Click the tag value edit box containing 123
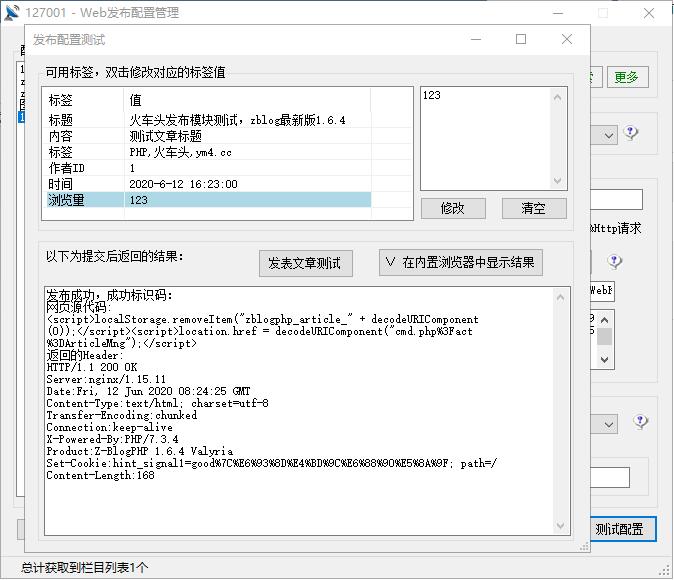Screen dimensions: 674x580 [x=486, y=138]
